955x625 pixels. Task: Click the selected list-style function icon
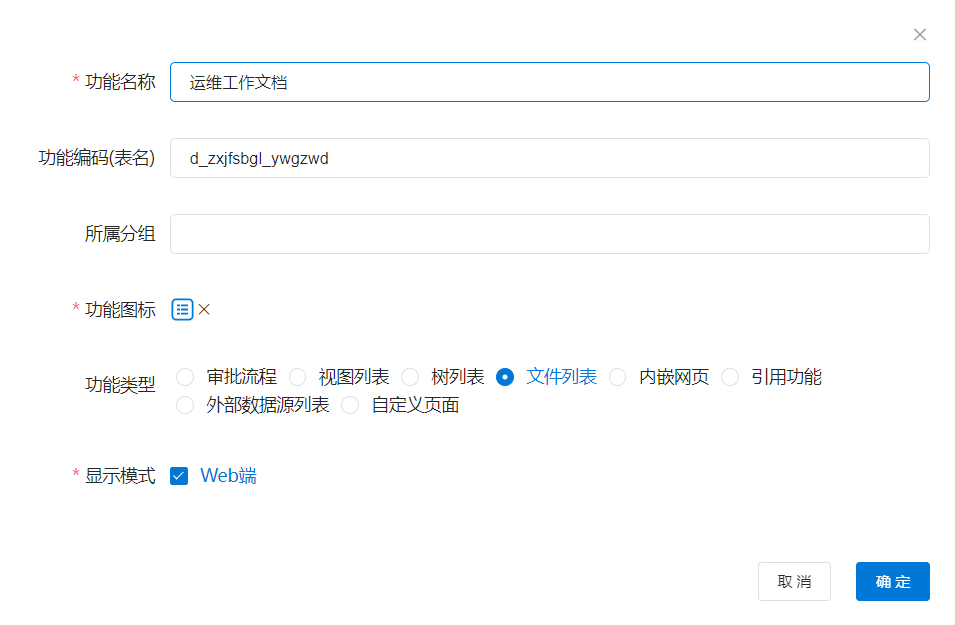182,310
